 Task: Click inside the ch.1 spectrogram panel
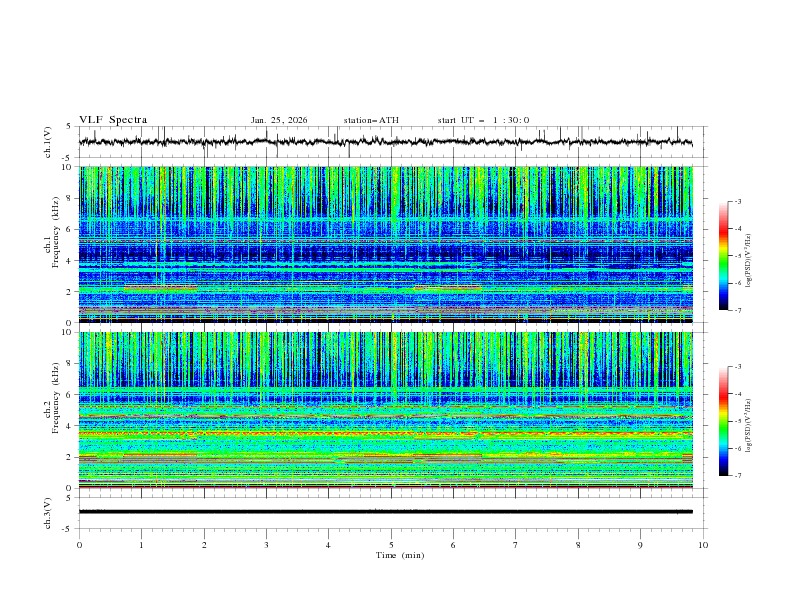tap(390, 245)
